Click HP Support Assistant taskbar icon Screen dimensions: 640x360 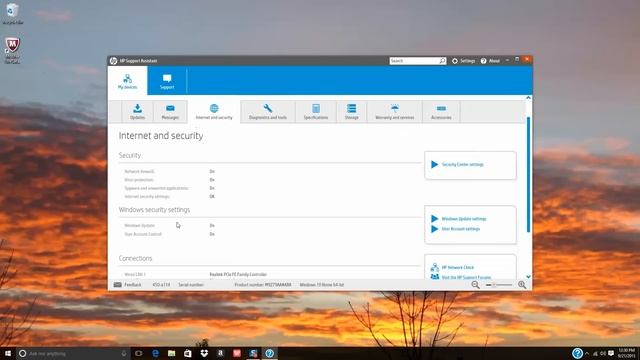269,353
